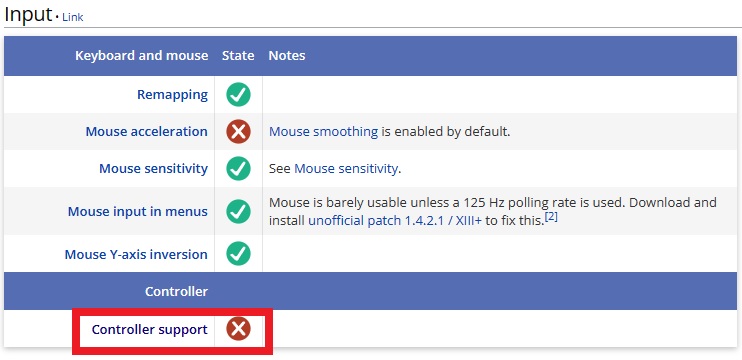Open the Mouse input in menus link

[138, 211]
